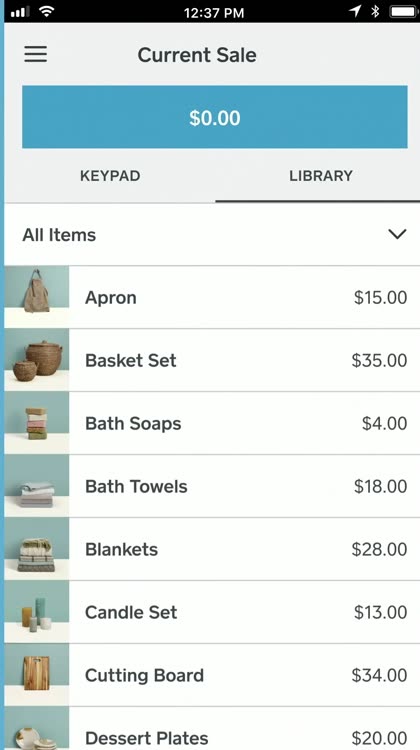Add Blankets item to sale
This screenshot has height=750, width=420.
point(212,549)
